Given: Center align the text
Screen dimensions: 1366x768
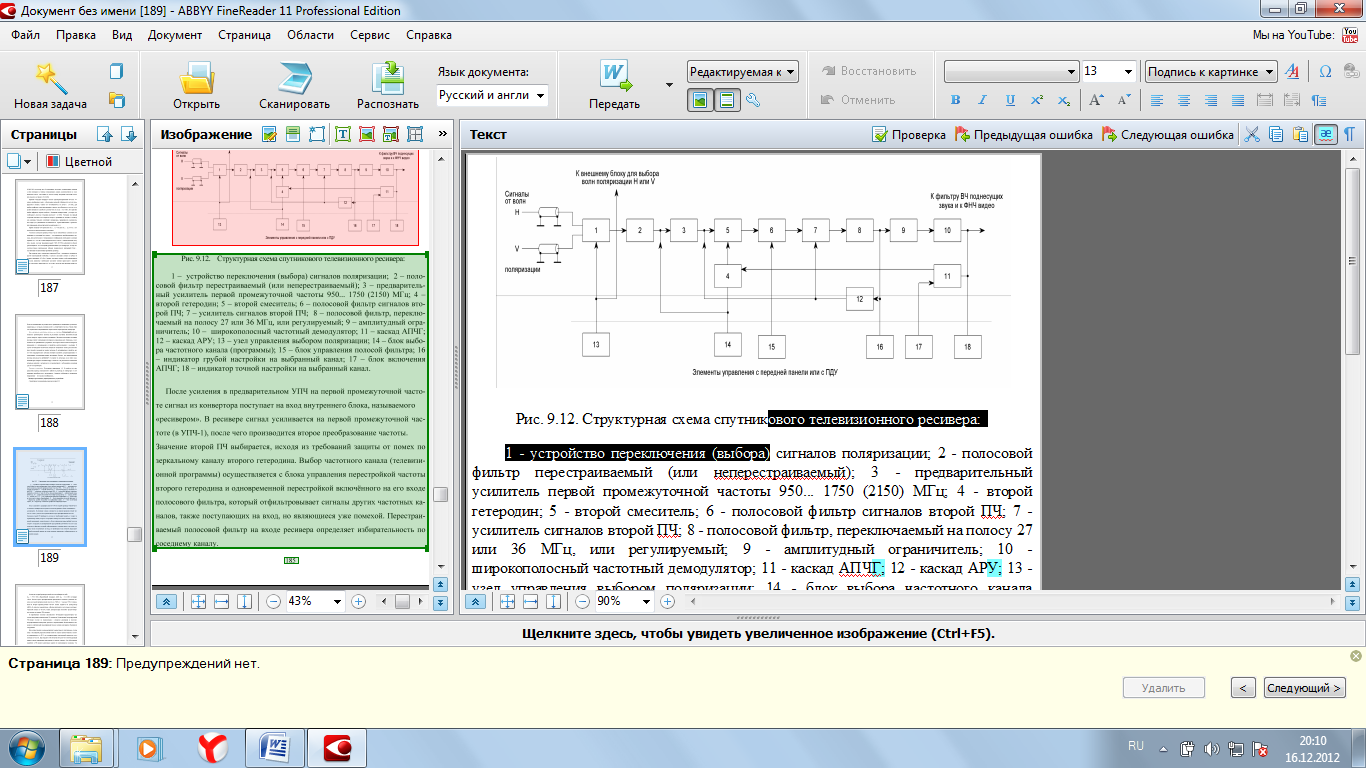Looking at the screenshot, I should (1184, 100).
